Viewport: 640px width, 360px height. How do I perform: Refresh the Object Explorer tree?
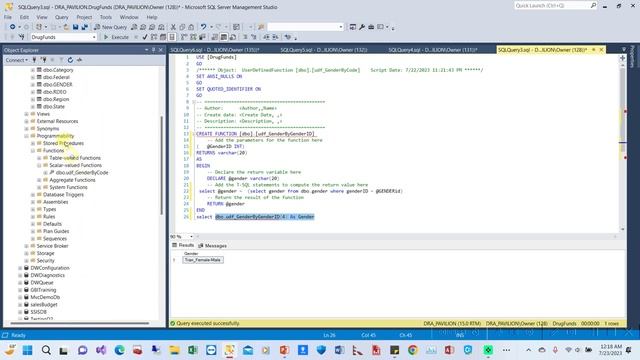[70, 60]
